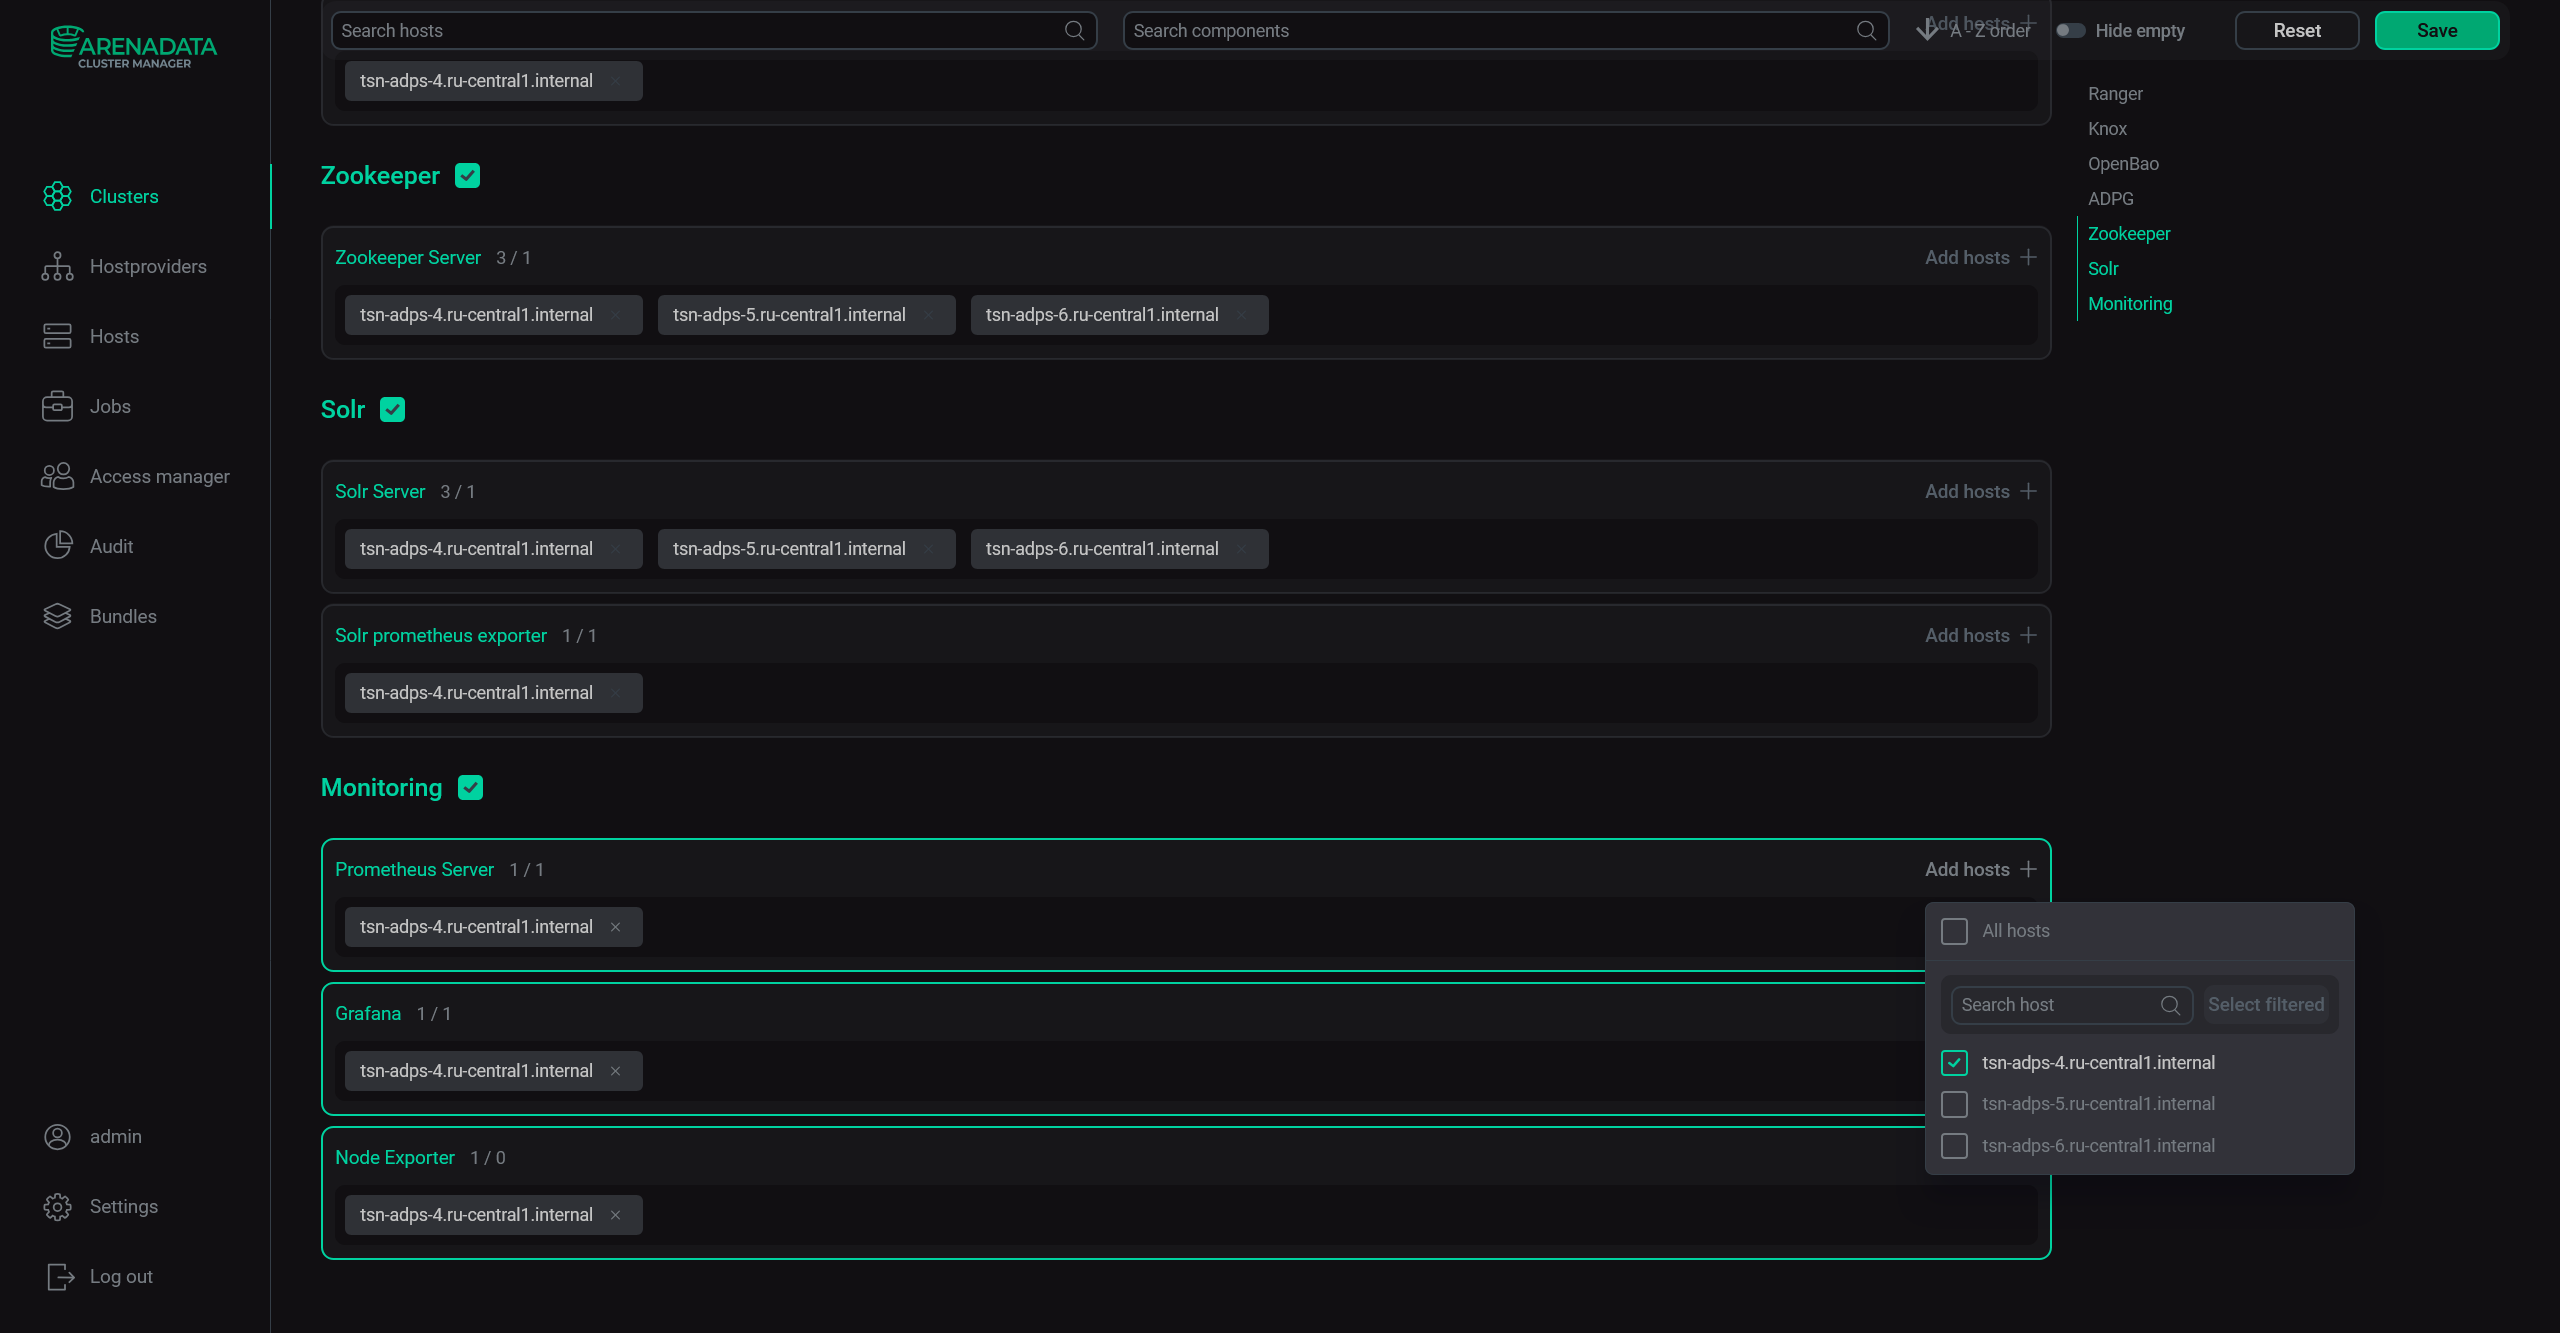Check the All hosts checkbox

(1954, 930)
